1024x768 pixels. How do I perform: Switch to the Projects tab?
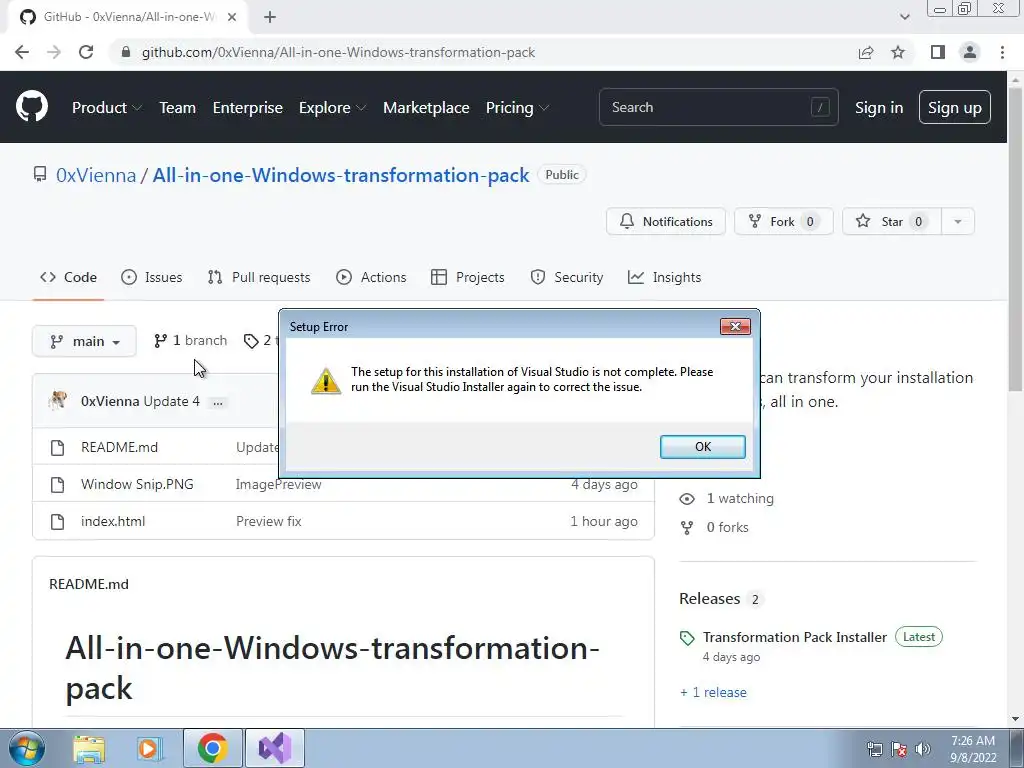click(468, 278)
